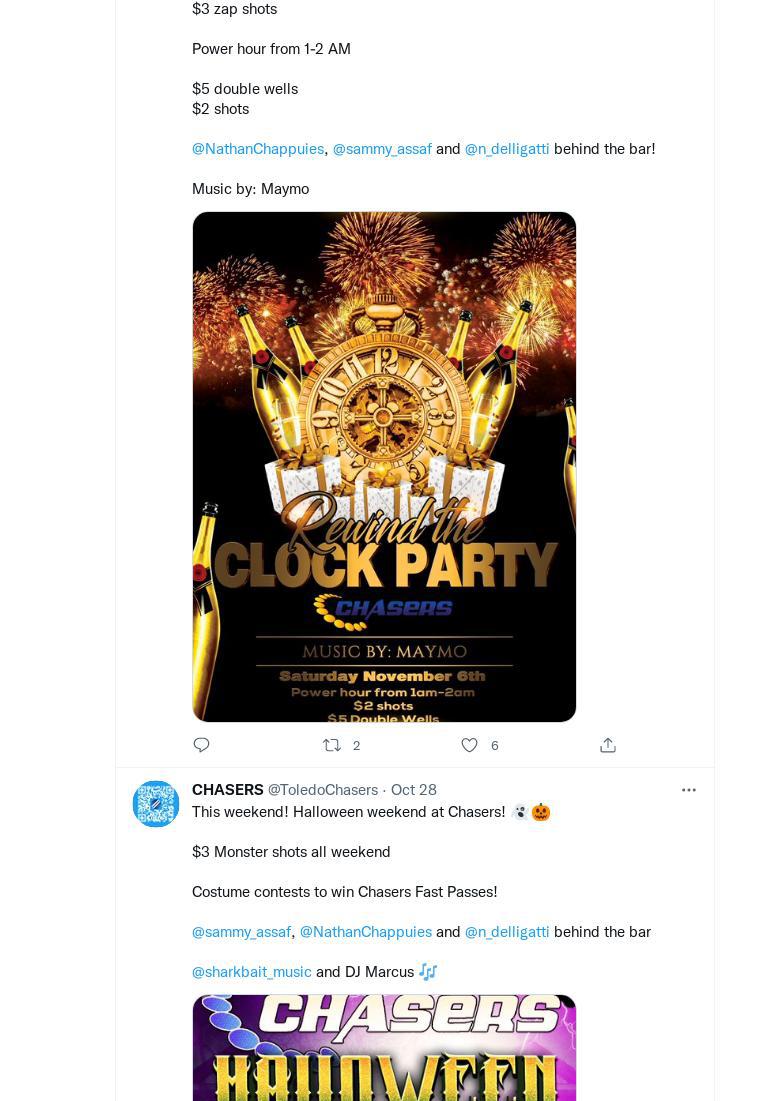The width and height of the screenshot is (770, 1101).
Task: Visit the @sharkbait_music profile link
Action: (x=252, y=972)
